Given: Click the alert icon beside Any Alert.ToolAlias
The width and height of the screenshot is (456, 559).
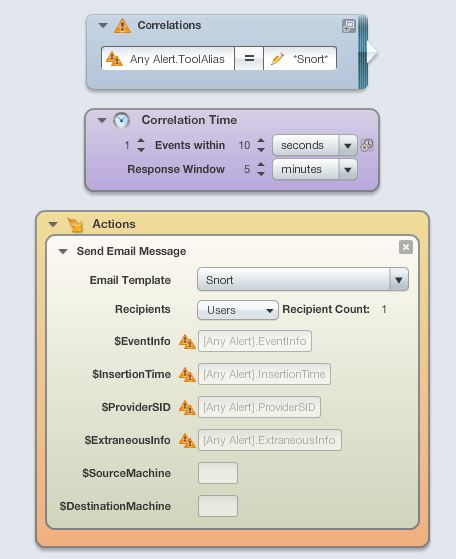Looking at the screenshot, I should [x=114, y=58].
